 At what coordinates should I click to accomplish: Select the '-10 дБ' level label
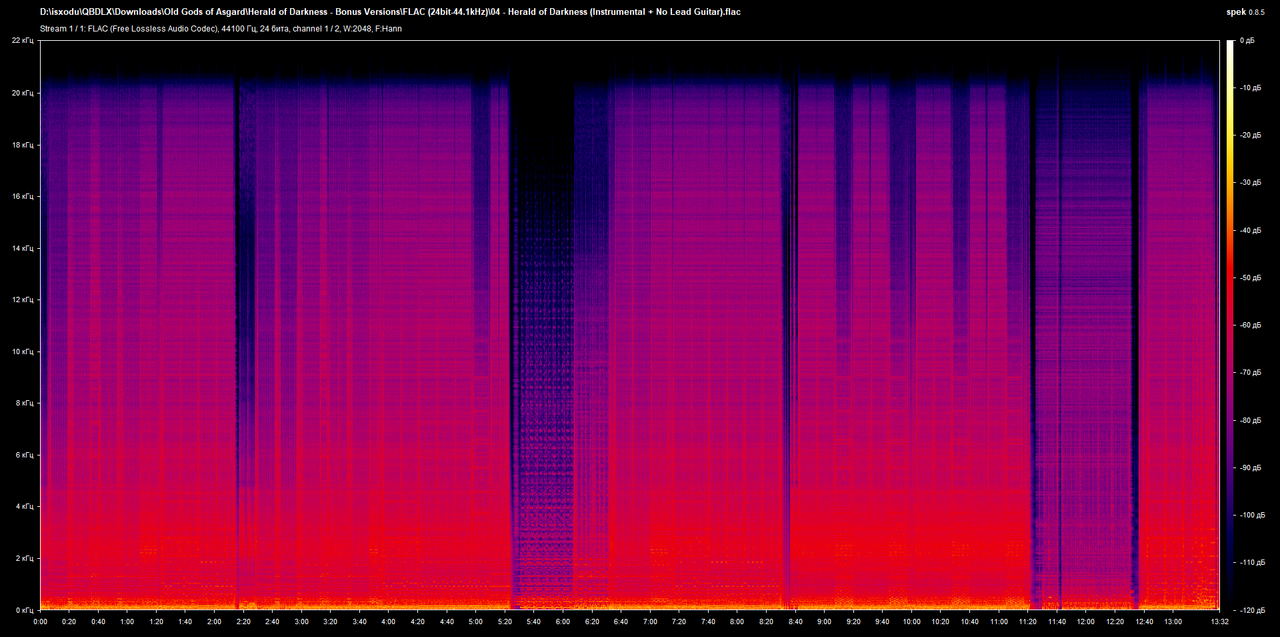tap(1249, 88)
